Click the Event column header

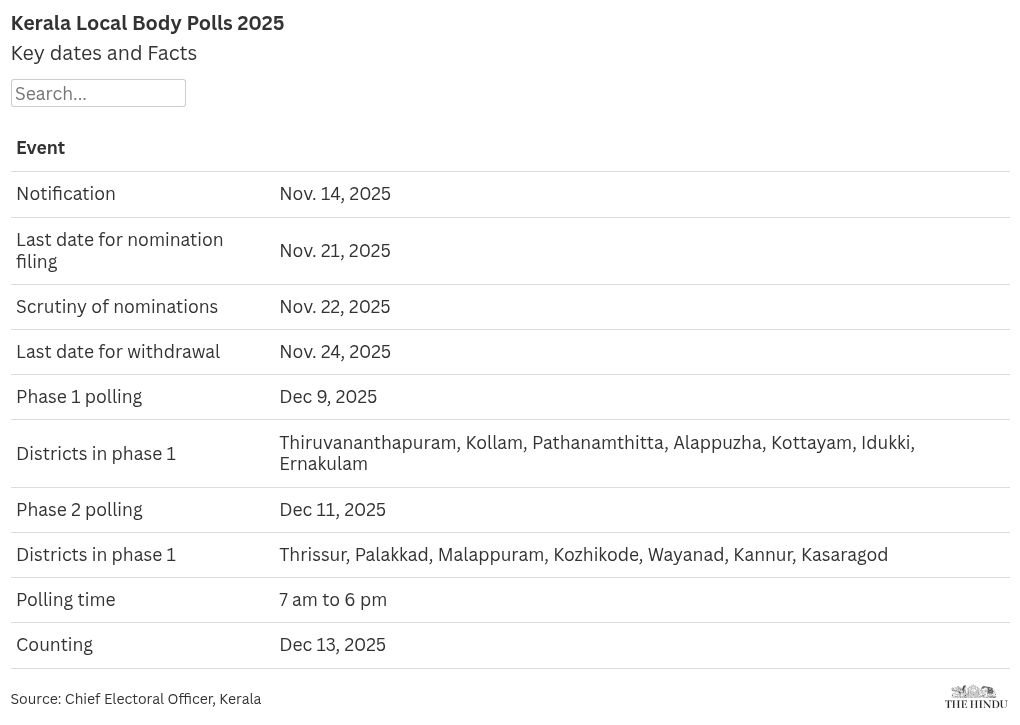pyautogui.click(x=40, y=148)
